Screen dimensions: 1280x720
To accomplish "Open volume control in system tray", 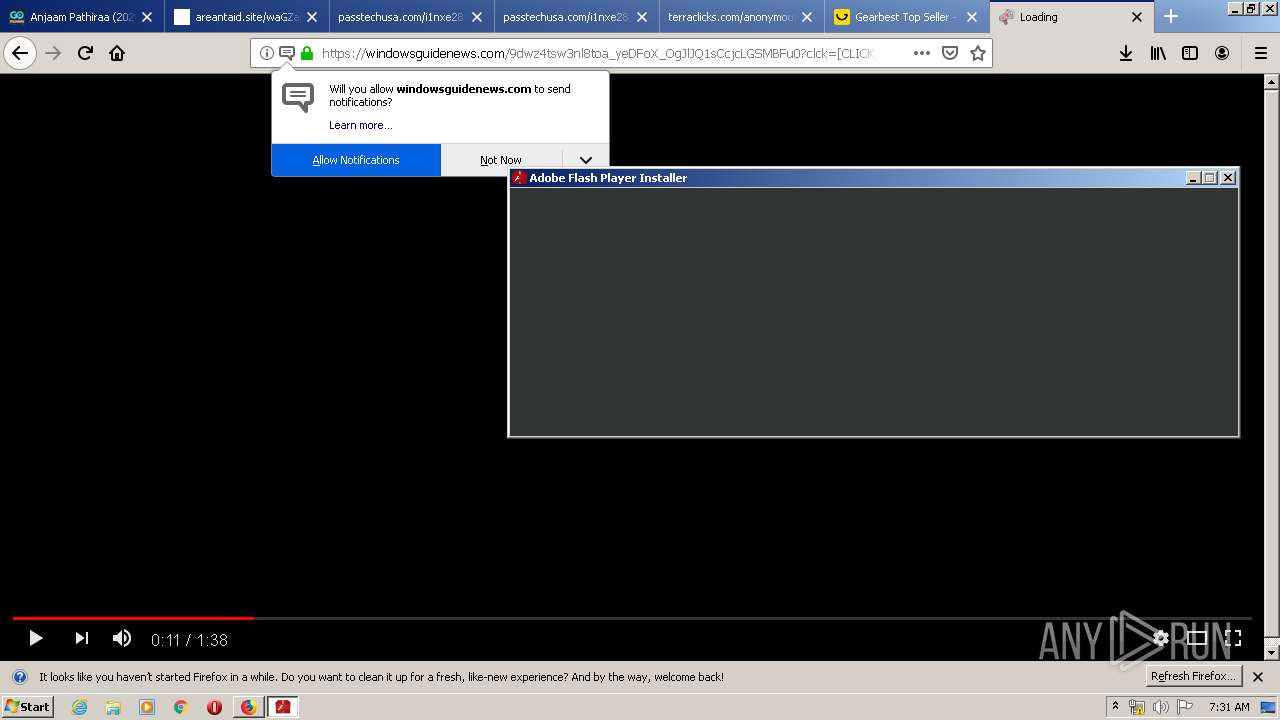I will pyautogui.click(x=1160, y=707).
